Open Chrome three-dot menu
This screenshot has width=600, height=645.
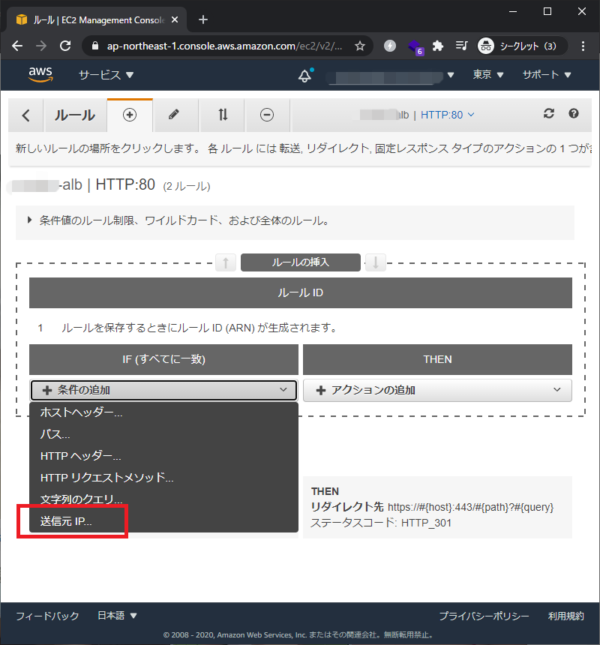click(x=583, y=46)
